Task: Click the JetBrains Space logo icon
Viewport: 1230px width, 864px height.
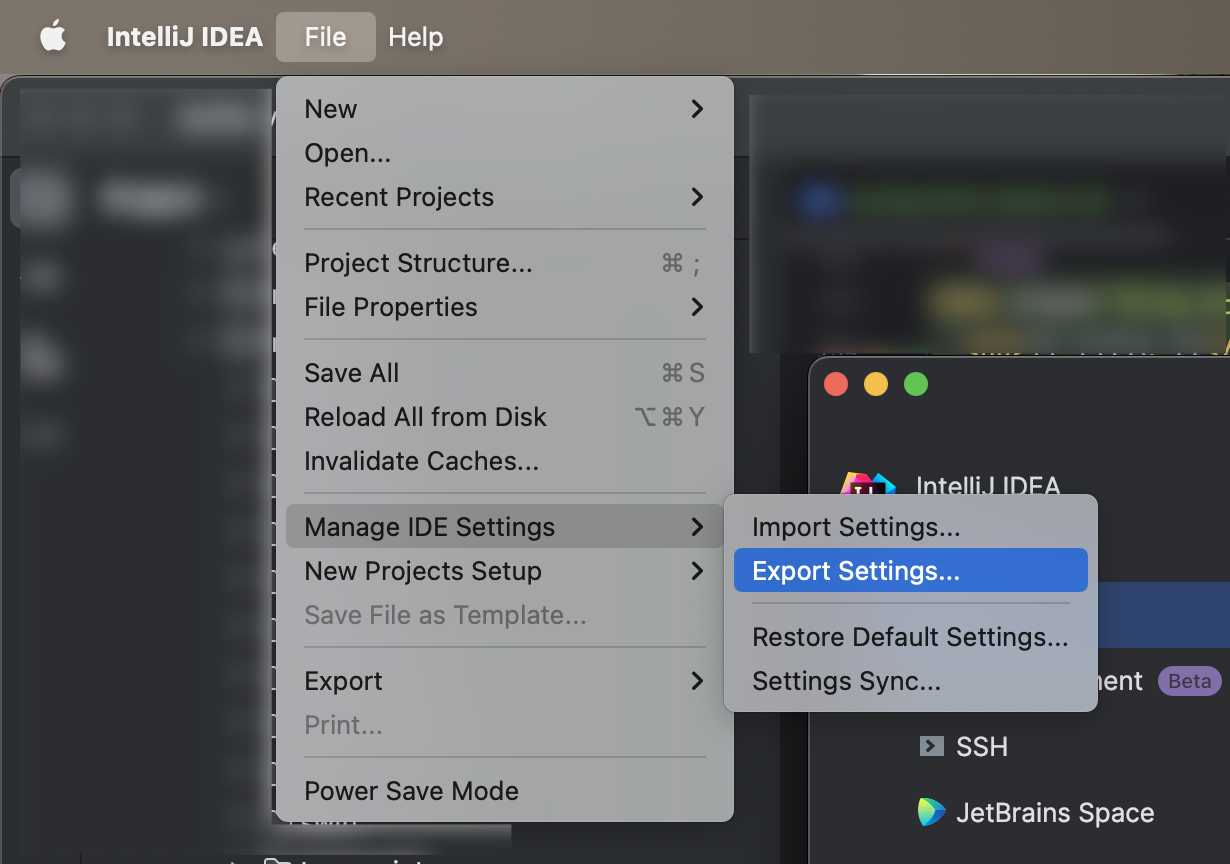Action: (931, 812)
